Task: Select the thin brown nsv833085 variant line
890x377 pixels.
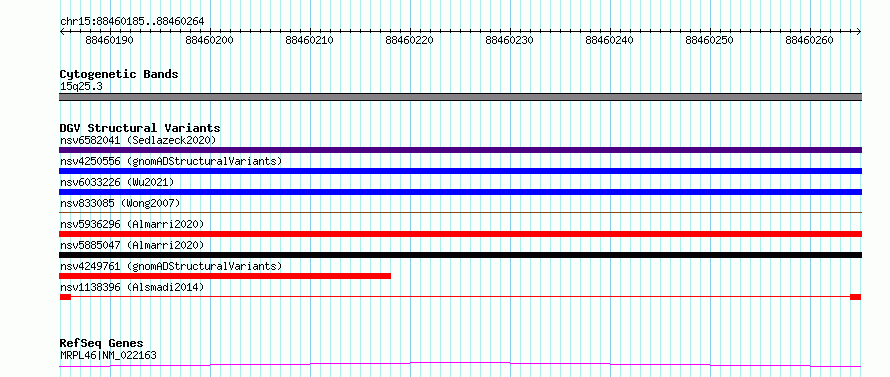Action: point(460,212)
